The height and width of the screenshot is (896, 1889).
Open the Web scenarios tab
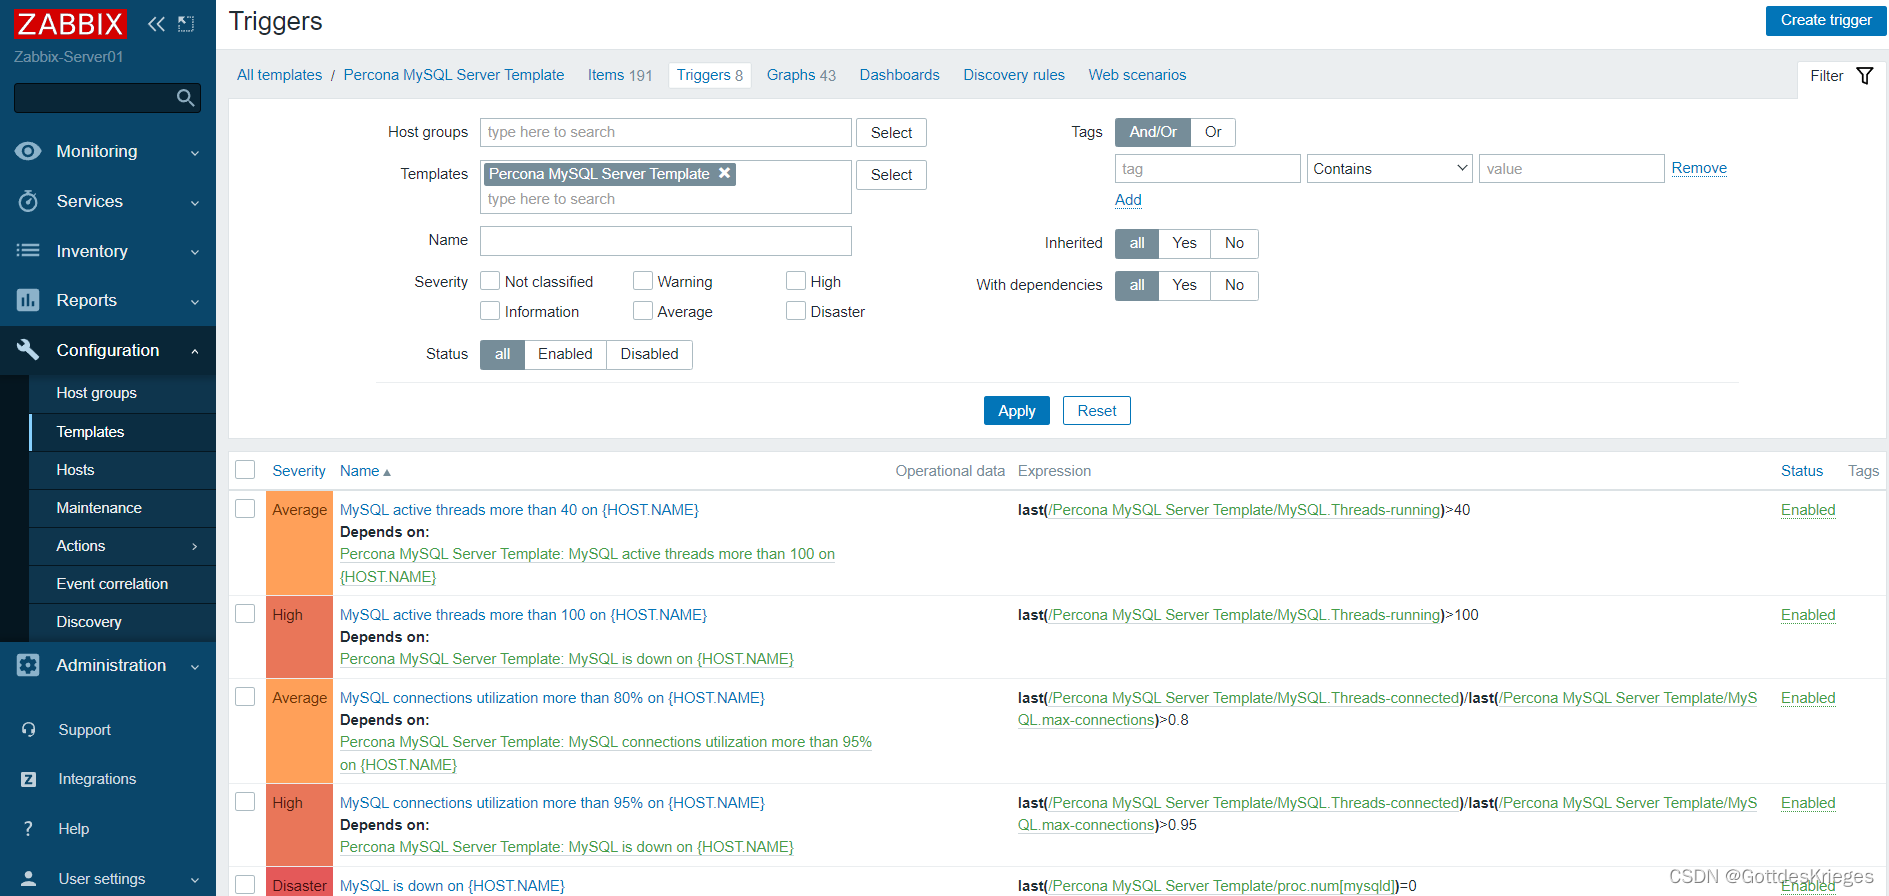click(x=1137, y=75)
